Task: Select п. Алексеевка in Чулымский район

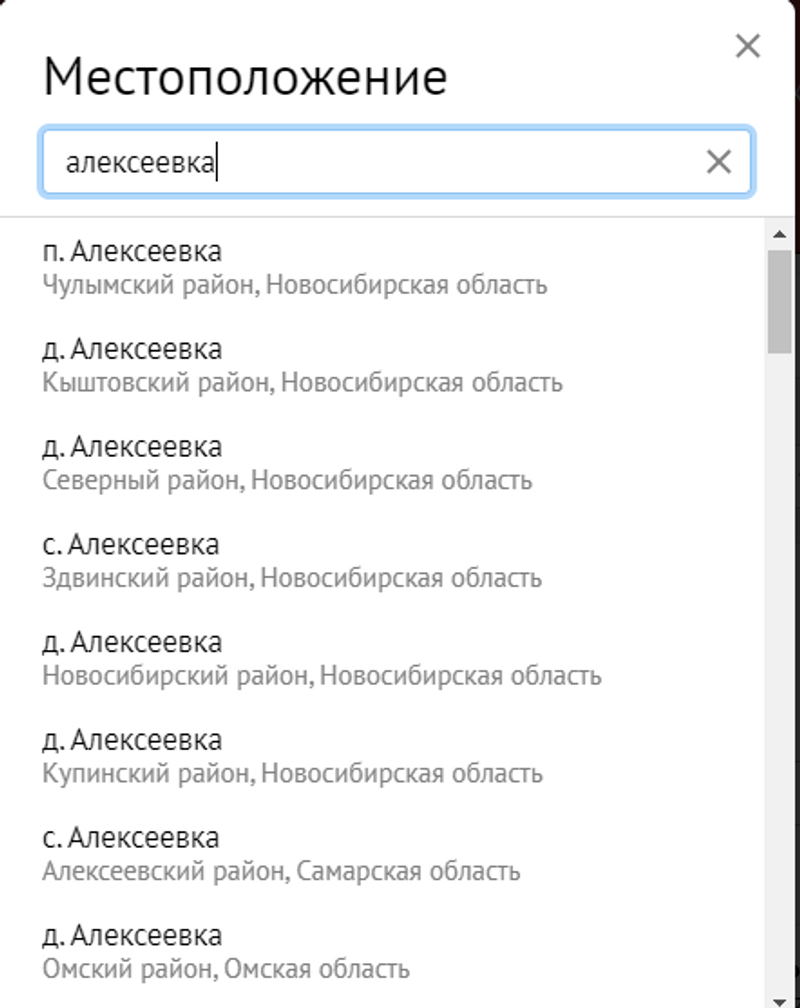Action: [132, 251]
